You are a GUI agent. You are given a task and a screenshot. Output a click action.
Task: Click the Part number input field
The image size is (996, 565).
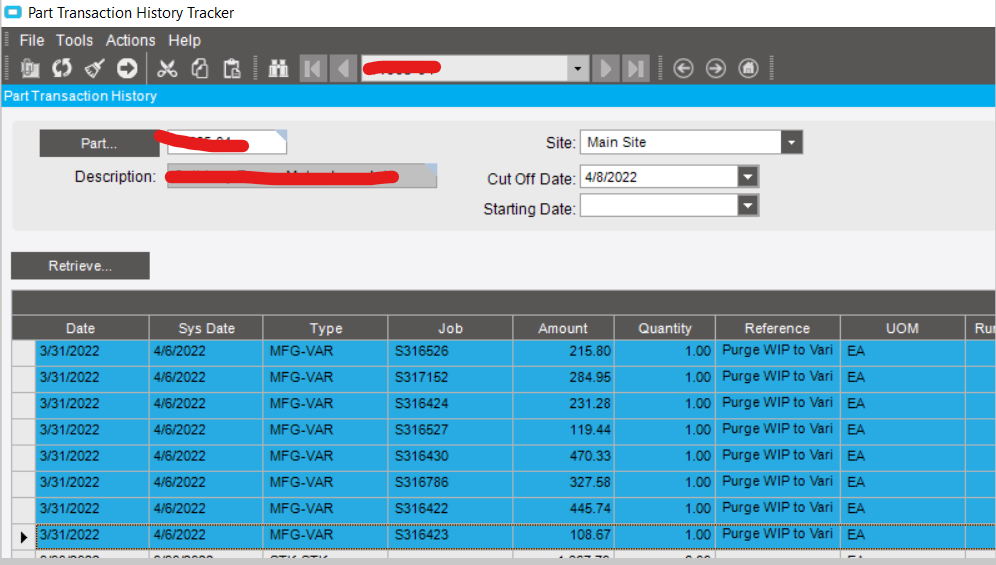tap(227, 142)
